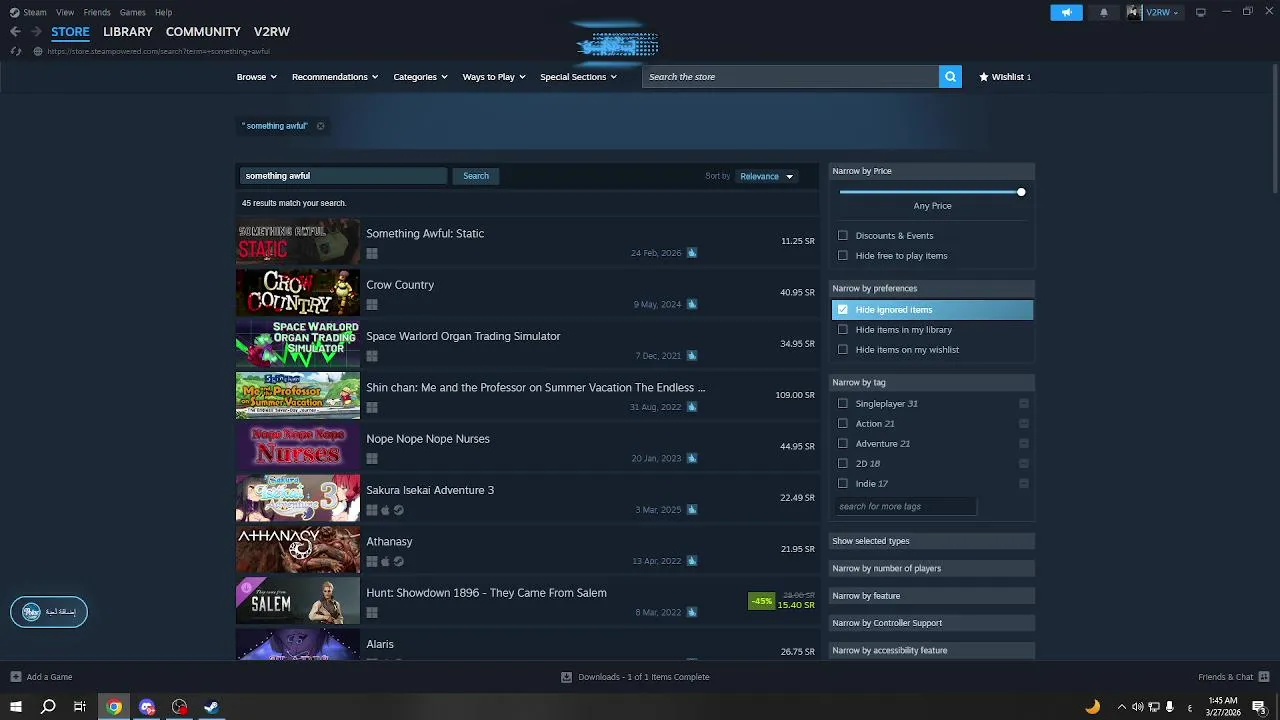The image size is (1280, 720).
Task: Click wishlist icon on Crow Country row
Action: click(x=691, y=304)
